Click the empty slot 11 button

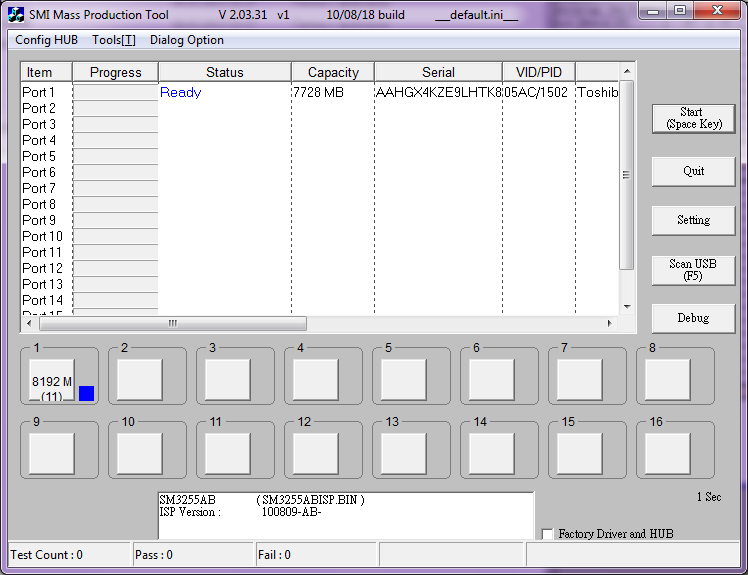[x=228, y=454]
